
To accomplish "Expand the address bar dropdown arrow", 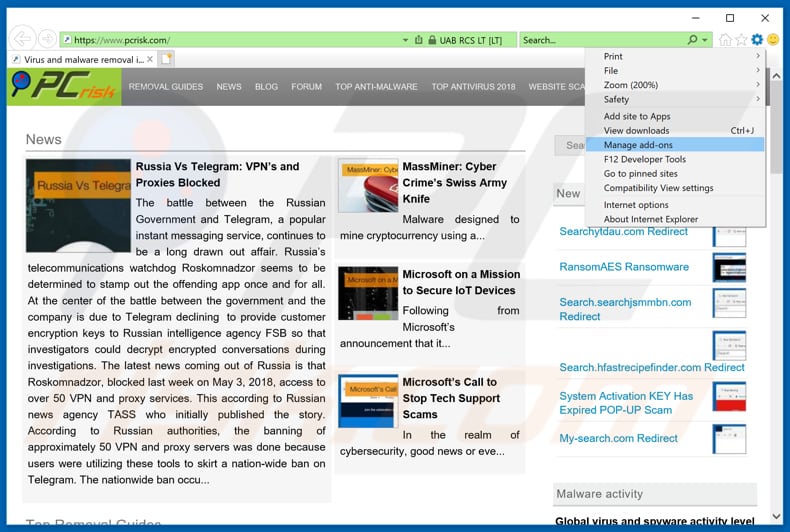I will pos(405,40).
